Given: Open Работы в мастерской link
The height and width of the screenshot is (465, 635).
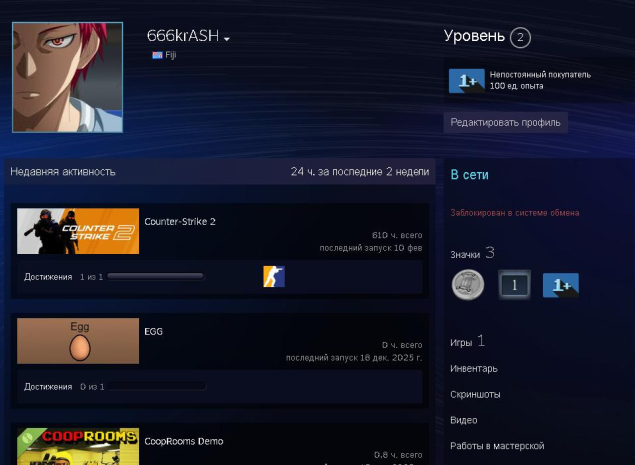Looking at the screenshot, I should (497, 445).
